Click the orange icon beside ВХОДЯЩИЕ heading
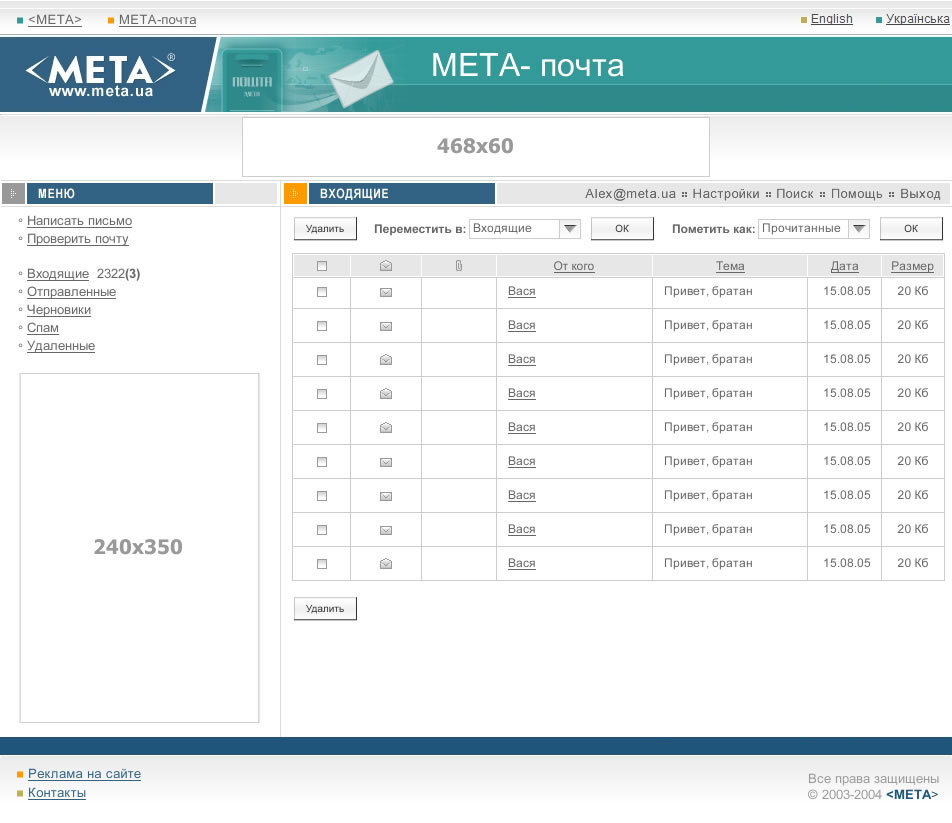This screenshot has height=823, width=952. 295,194
